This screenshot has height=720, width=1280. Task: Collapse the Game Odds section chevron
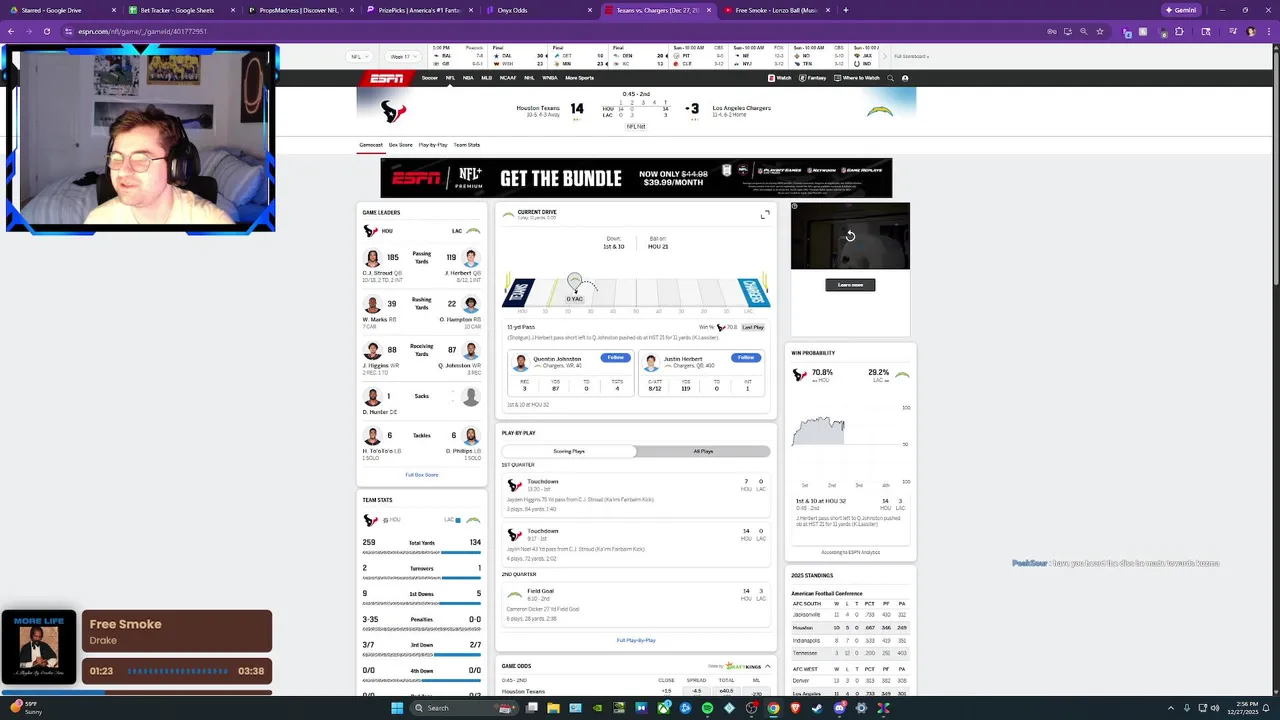pos(767,666)
